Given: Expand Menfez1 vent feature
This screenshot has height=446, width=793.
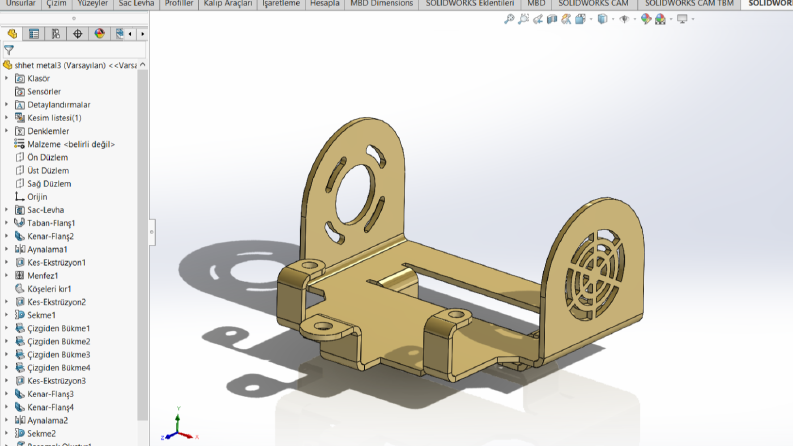Looking at the screenshot, I should click(7, 276).
